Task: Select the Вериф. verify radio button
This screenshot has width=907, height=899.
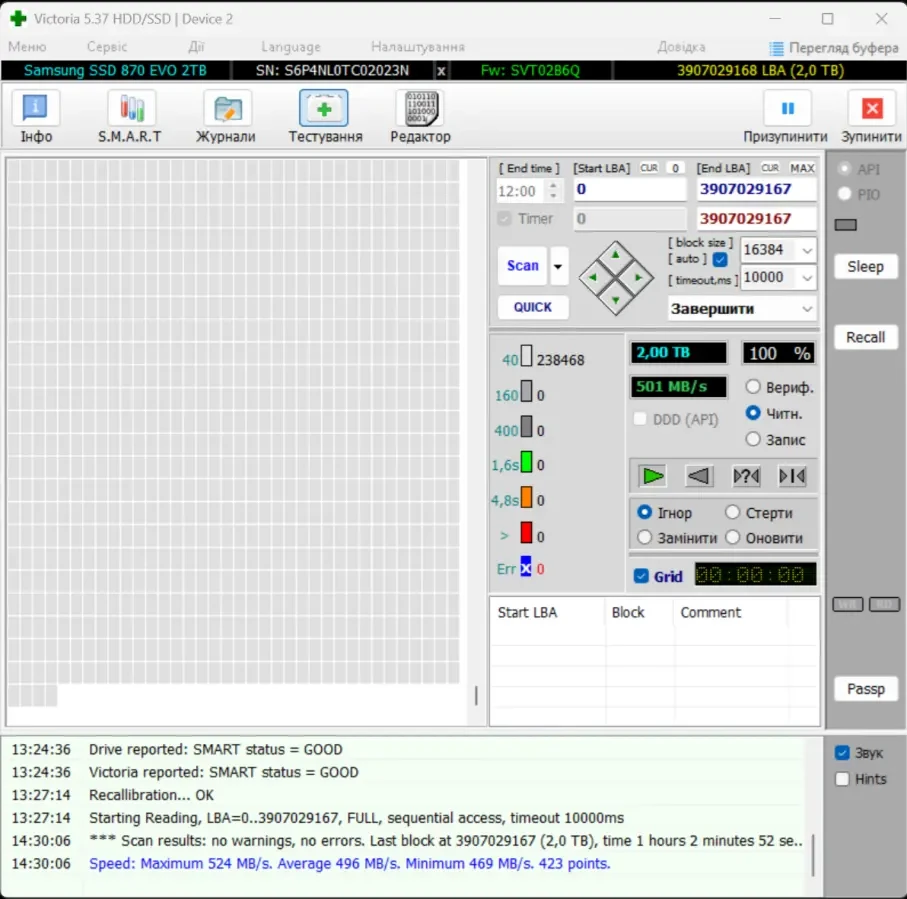Action: click(x=753, y=386)
